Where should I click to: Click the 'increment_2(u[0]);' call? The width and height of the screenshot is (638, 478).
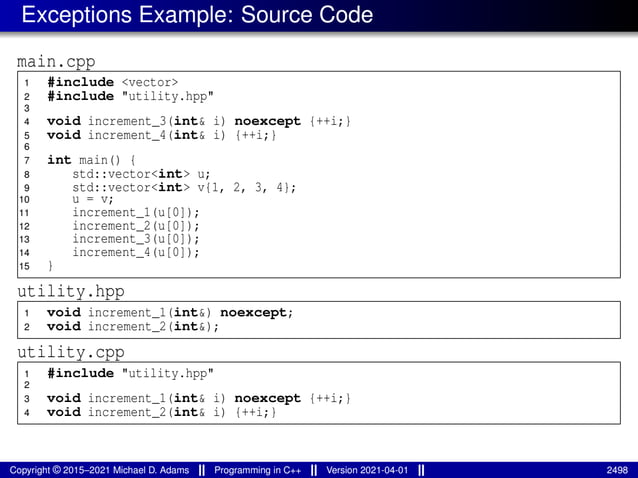click(136, 226)
